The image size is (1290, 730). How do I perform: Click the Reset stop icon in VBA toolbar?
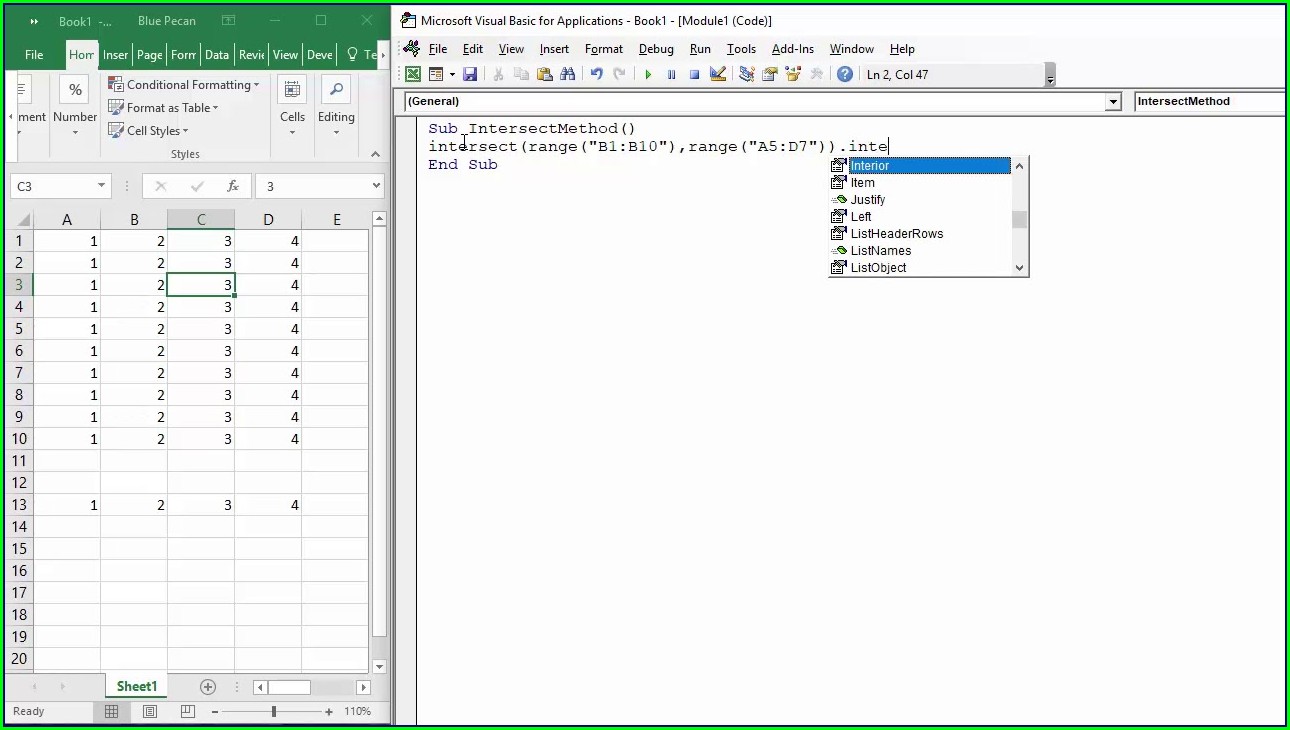(694, 74)
